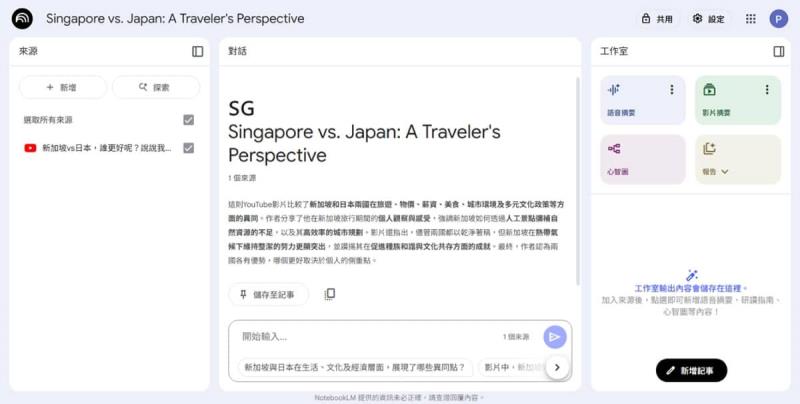Image resolution: width=800 pixels, height=404 pixels.
Task: Click the 報告 report icon
Action: 709,148
